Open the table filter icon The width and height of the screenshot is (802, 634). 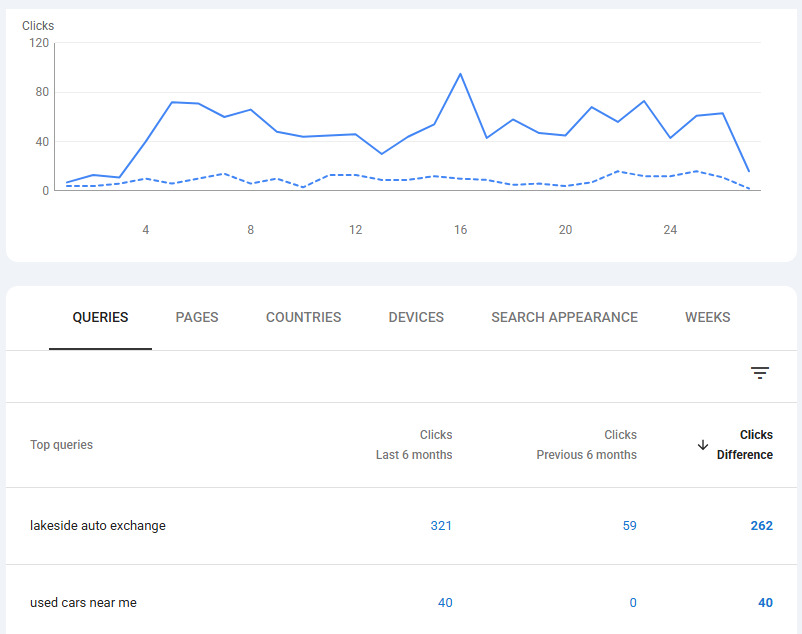(x=760, y=373)
